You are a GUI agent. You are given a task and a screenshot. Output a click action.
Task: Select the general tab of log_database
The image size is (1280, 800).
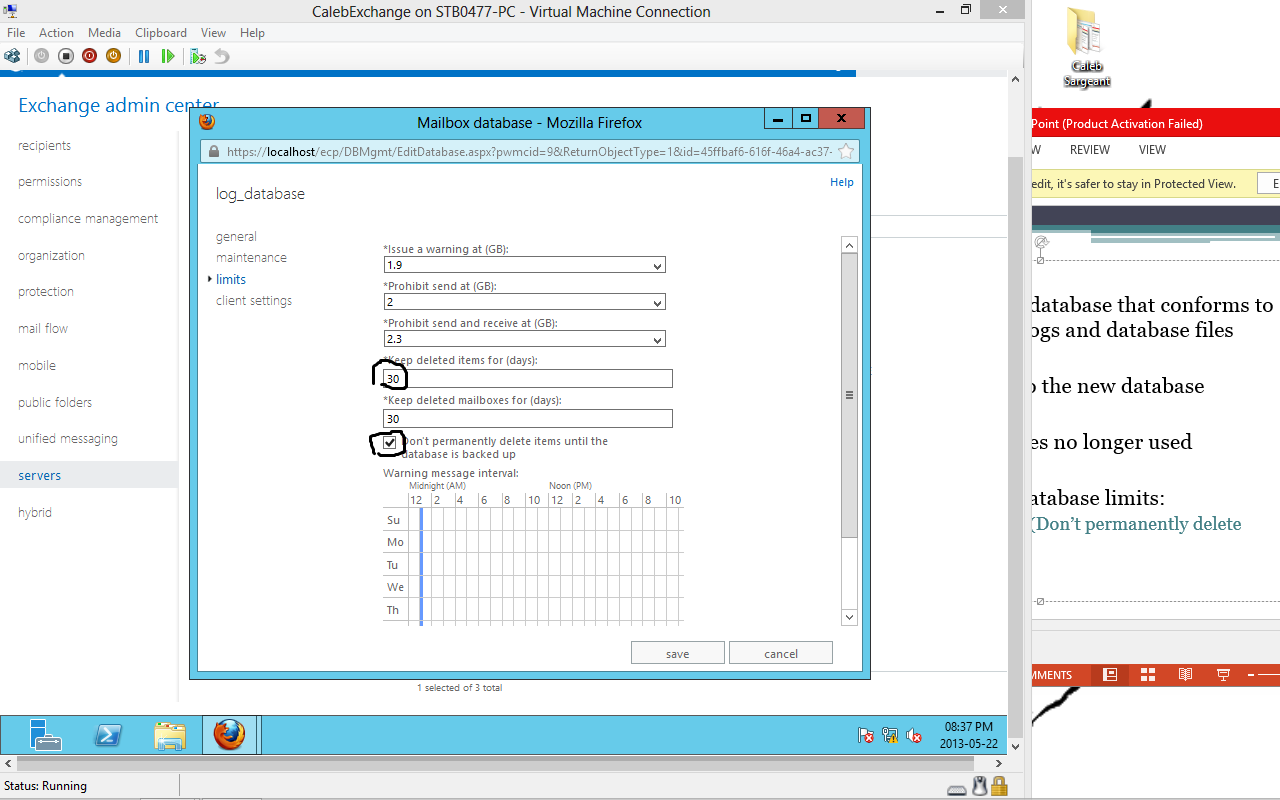pyautogui.click(x=236, y=237)
